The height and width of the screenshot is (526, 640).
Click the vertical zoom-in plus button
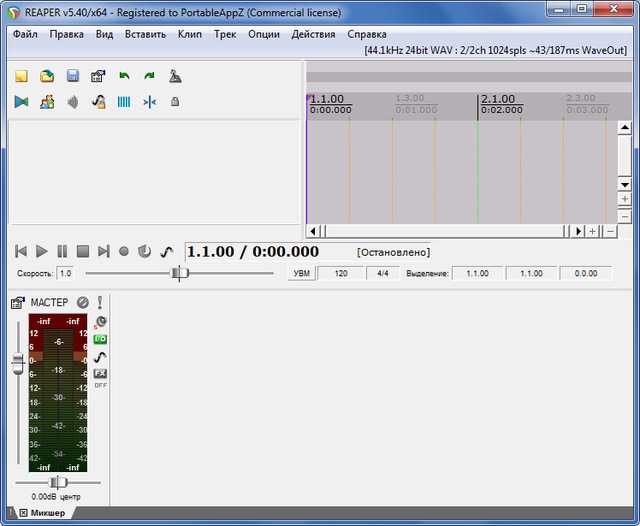pyautogui.click(x=625, y=199)
